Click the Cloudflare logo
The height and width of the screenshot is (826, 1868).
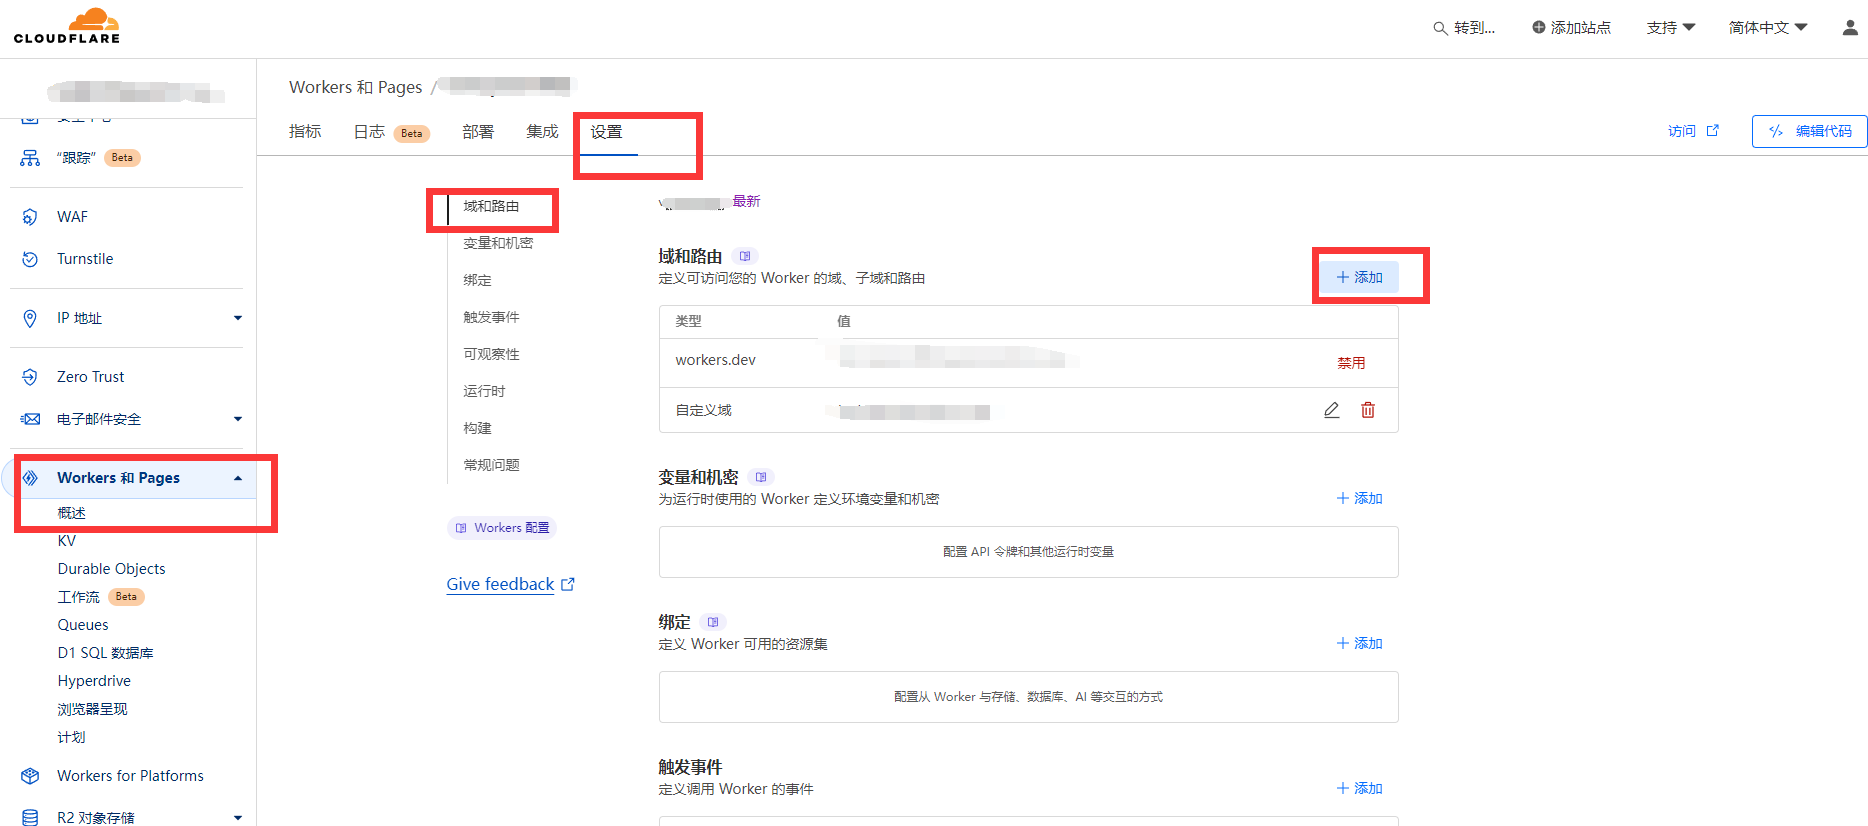point(67,26)
